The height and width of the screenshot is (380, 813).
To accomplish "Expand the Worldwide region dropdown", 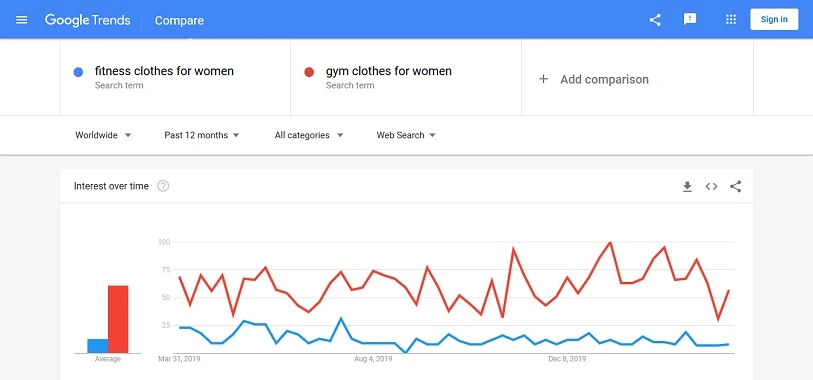I will point(103,135).
